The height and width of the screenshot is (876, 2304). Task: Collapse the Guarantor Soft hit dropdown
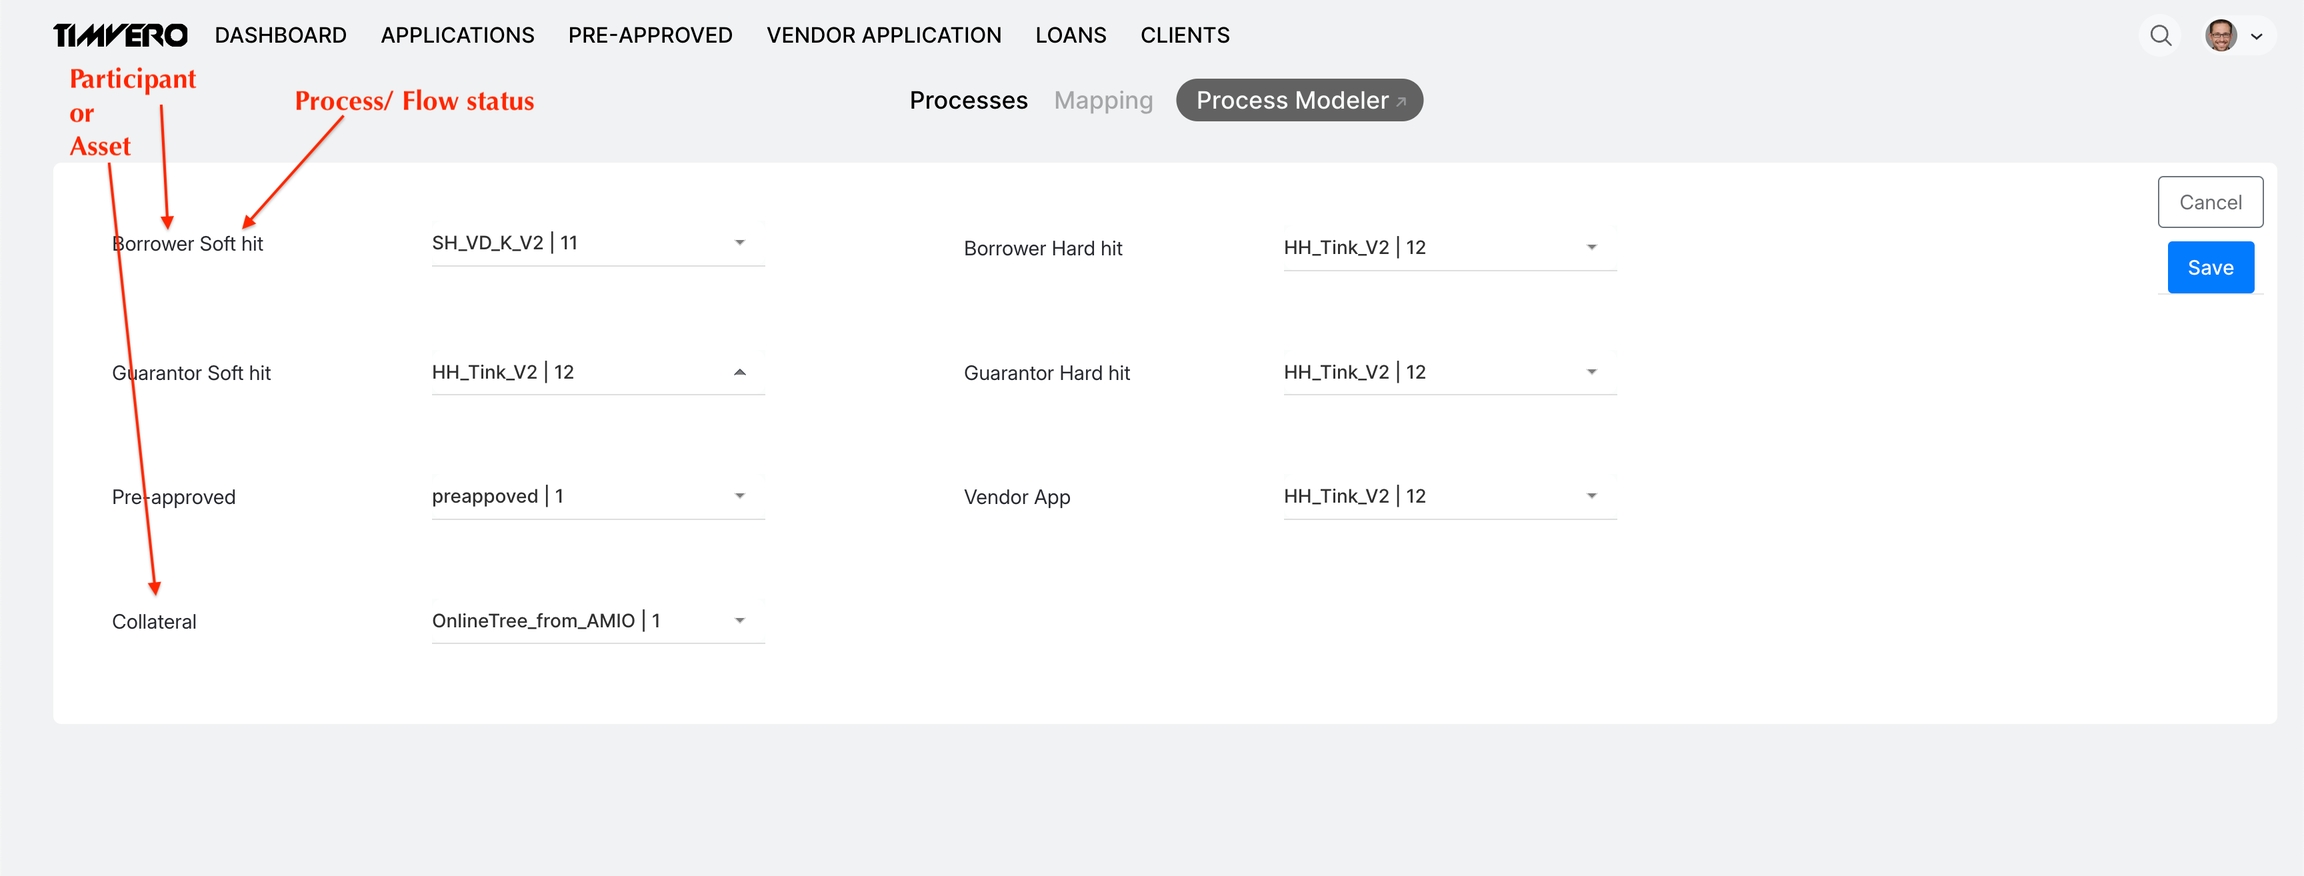(x=739, y=372)
